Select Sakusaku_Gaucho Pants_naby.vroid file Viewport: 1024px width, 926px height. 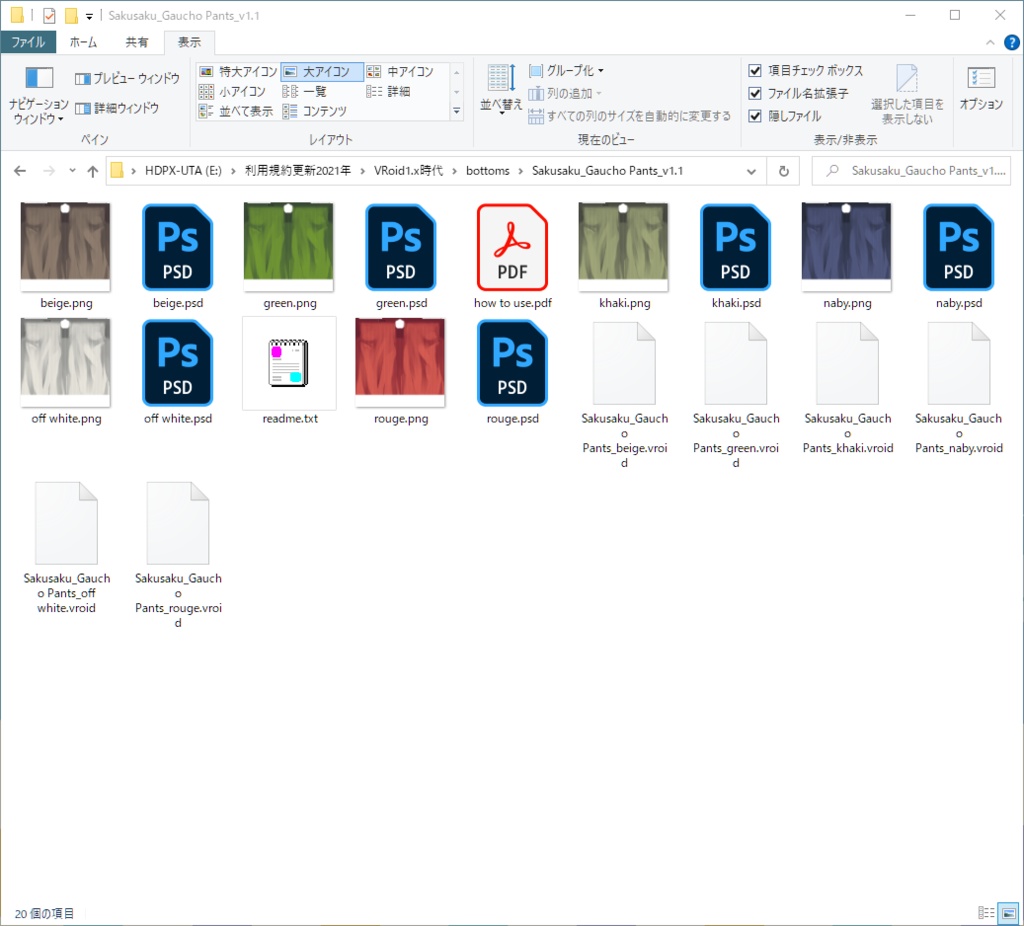[x=959, y=387]
